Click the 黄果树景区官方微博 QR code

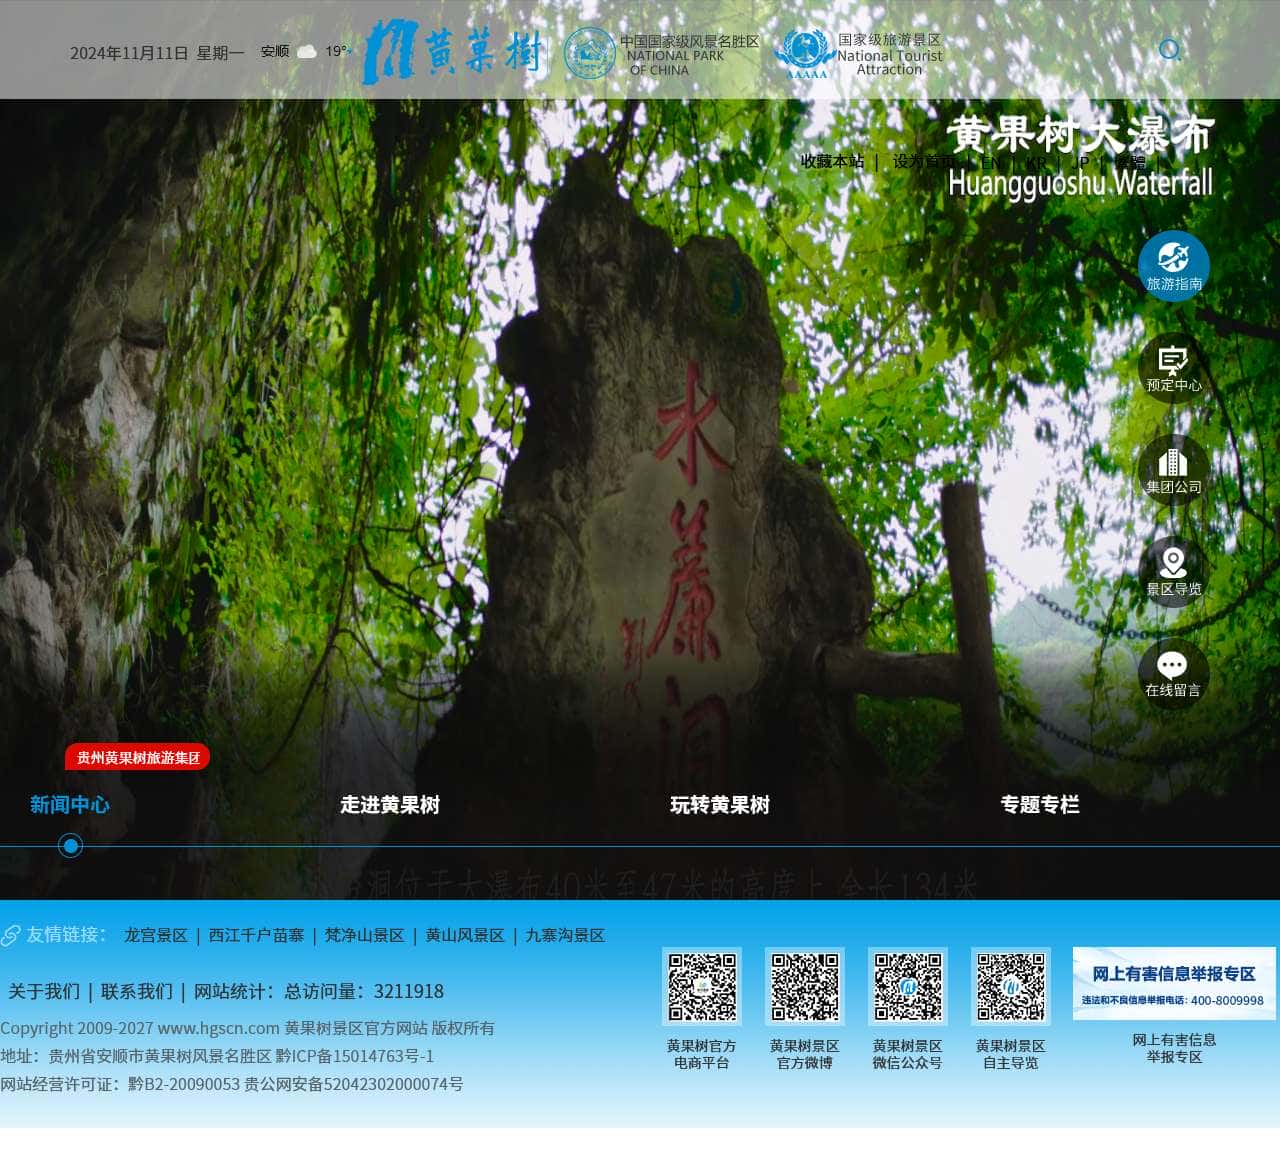tap(805, 986)
